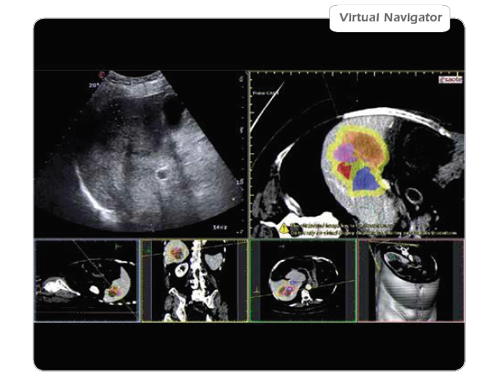Click the horizontal ruler above the CT view

pyautogui.click(x=357, y=72)
